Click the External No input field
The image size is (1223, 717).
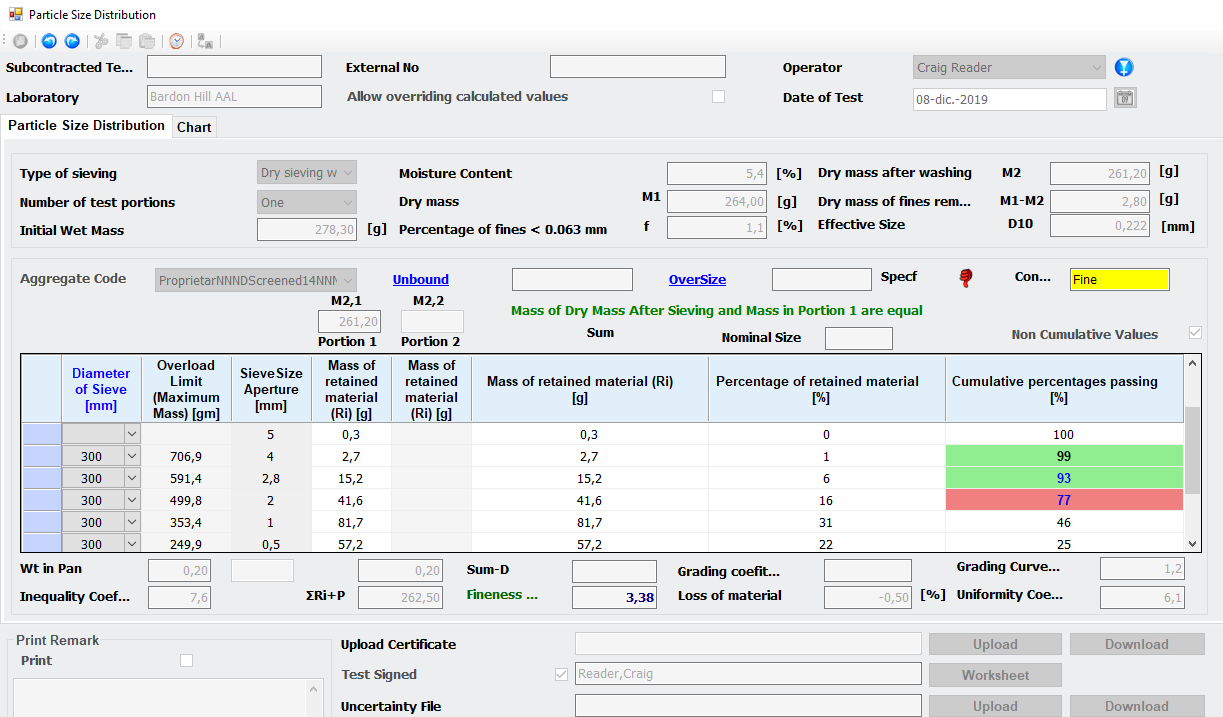(x=637, y=67)
